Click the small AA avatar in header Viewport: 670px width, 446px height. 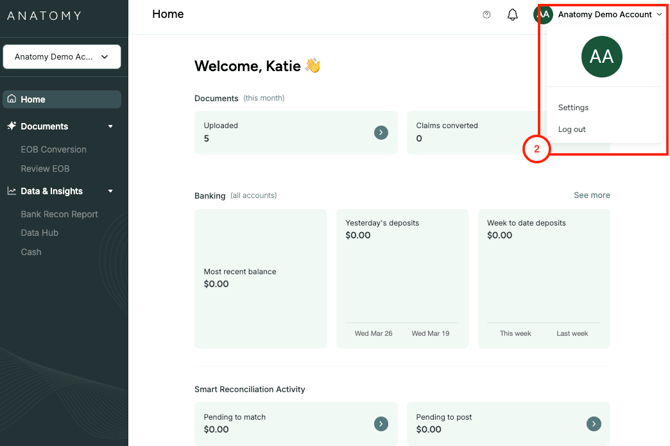tap(543, 15)
